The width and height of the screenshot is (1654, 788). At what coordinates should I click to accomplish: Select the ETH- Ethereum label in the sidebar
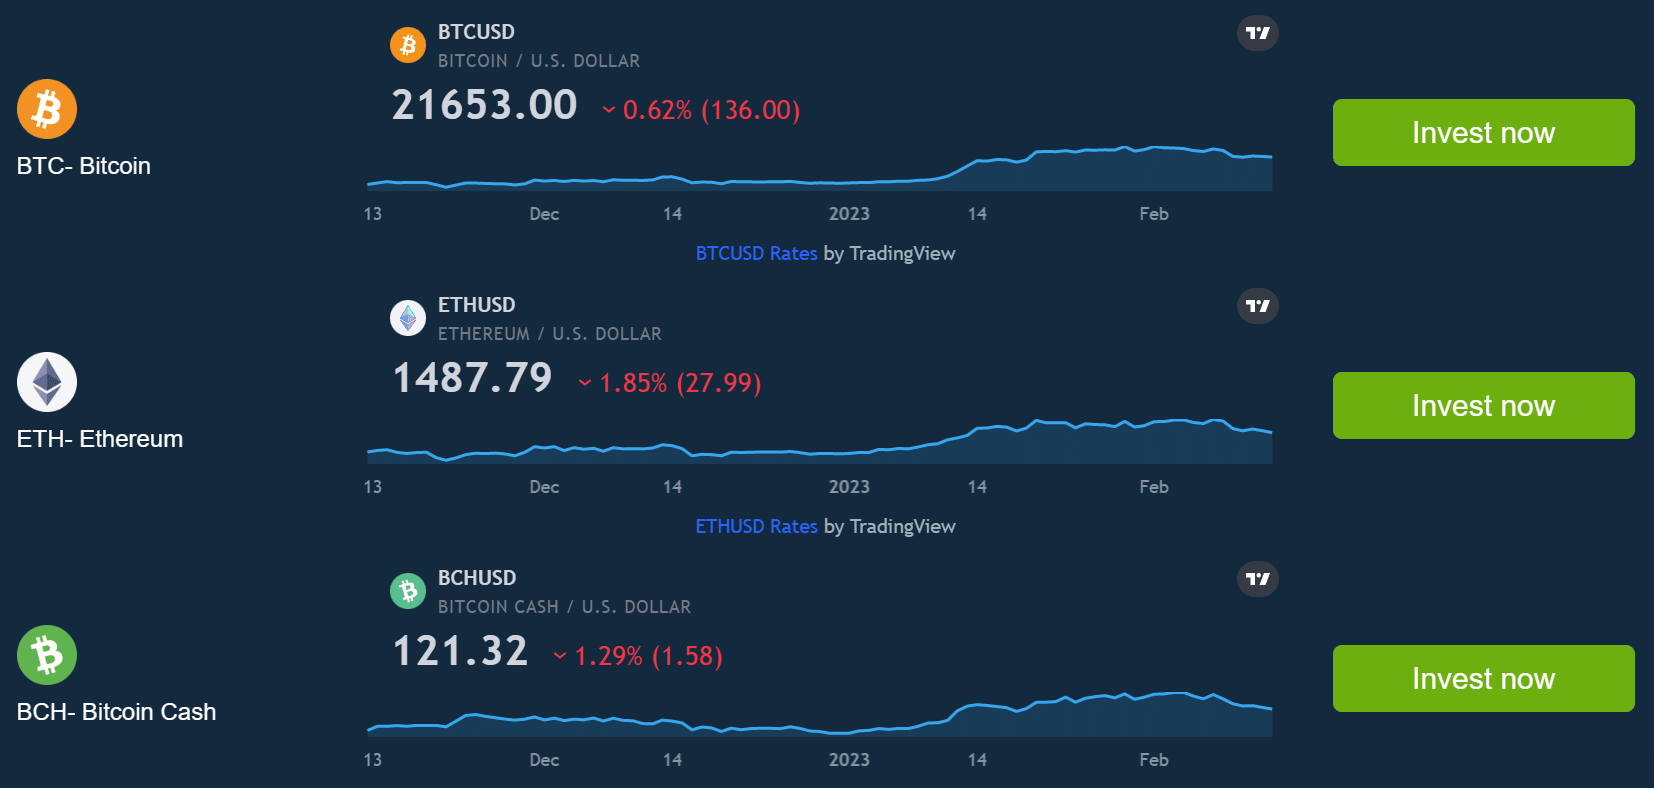tap(99, 438)
